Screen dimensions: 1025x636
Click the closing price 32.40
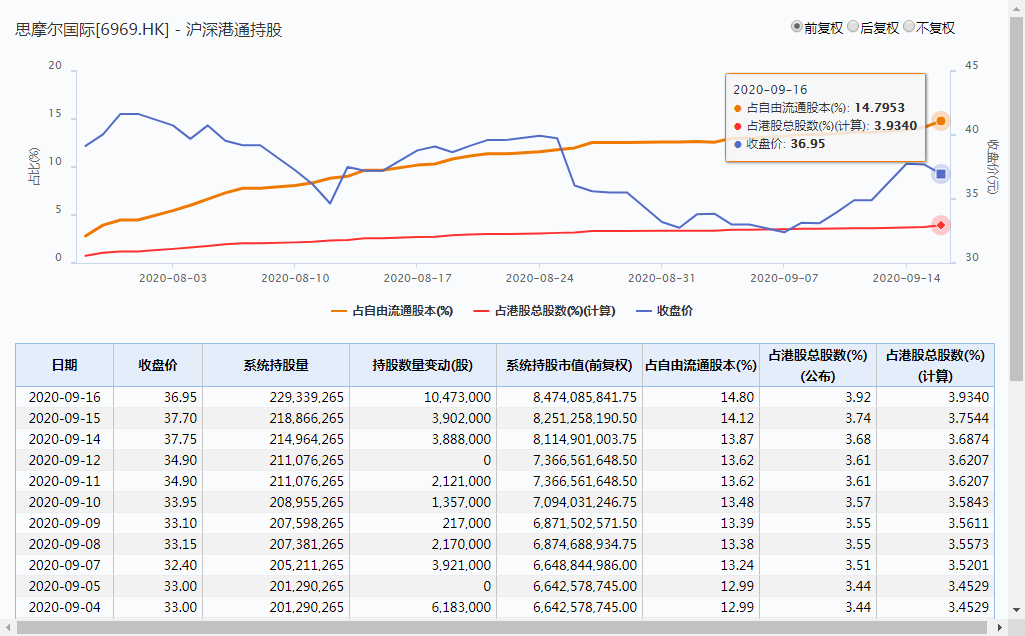[180, 565]
